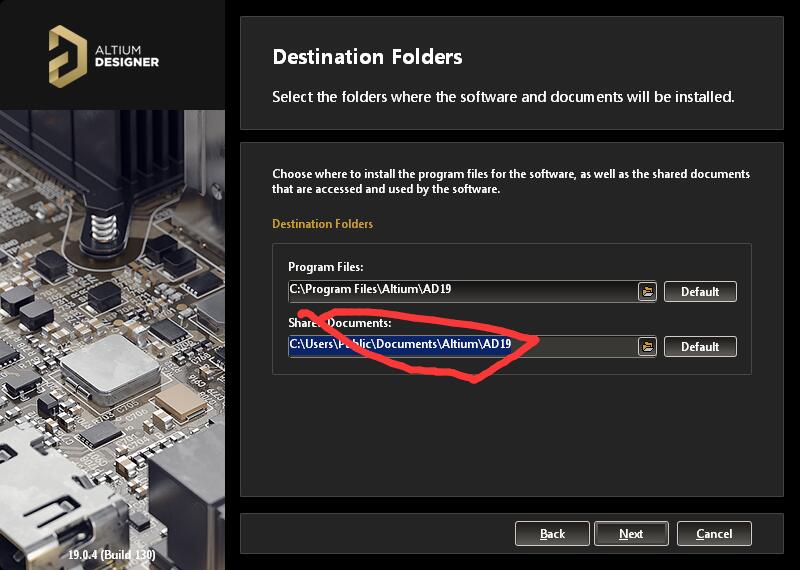This screenshot has width=800, height=570.
Task: Click the ALTIUM DESIGNER wordmark text
Action: click(127, 56)
